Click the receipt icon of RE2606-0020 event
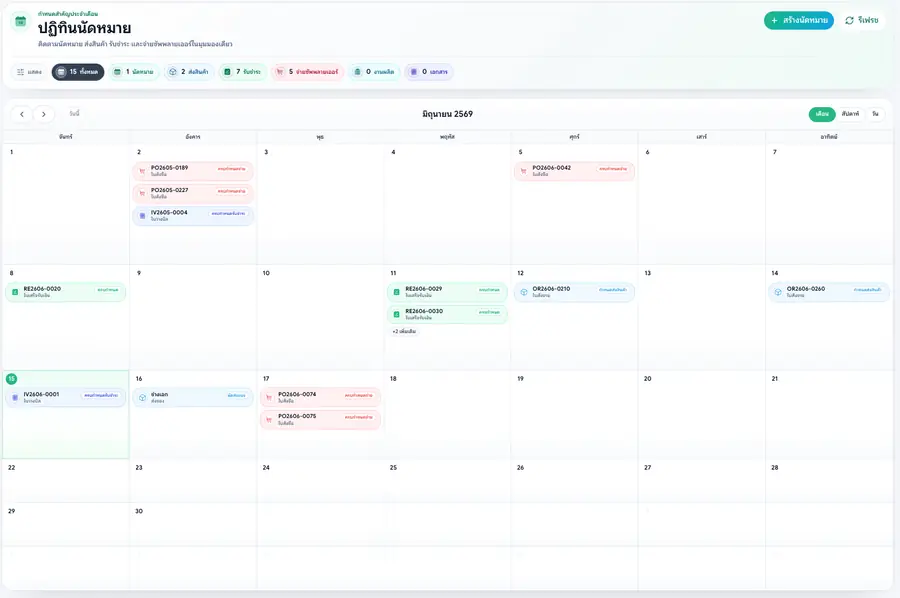The width and height of the screenshot is (900, 598). [x=15, y=292]
